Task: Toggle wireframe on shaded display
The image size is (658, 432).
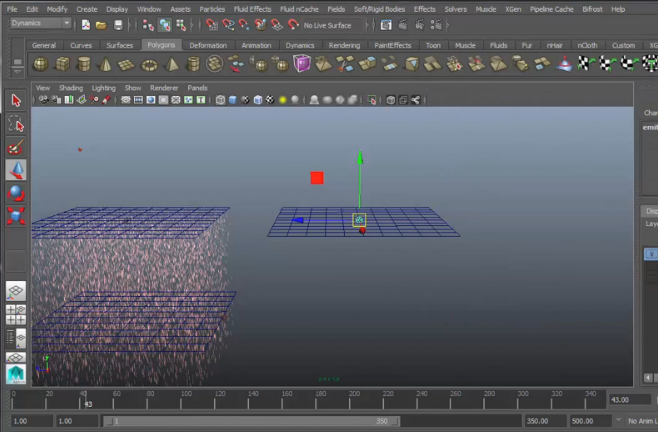Action: (x=258, y=100)
